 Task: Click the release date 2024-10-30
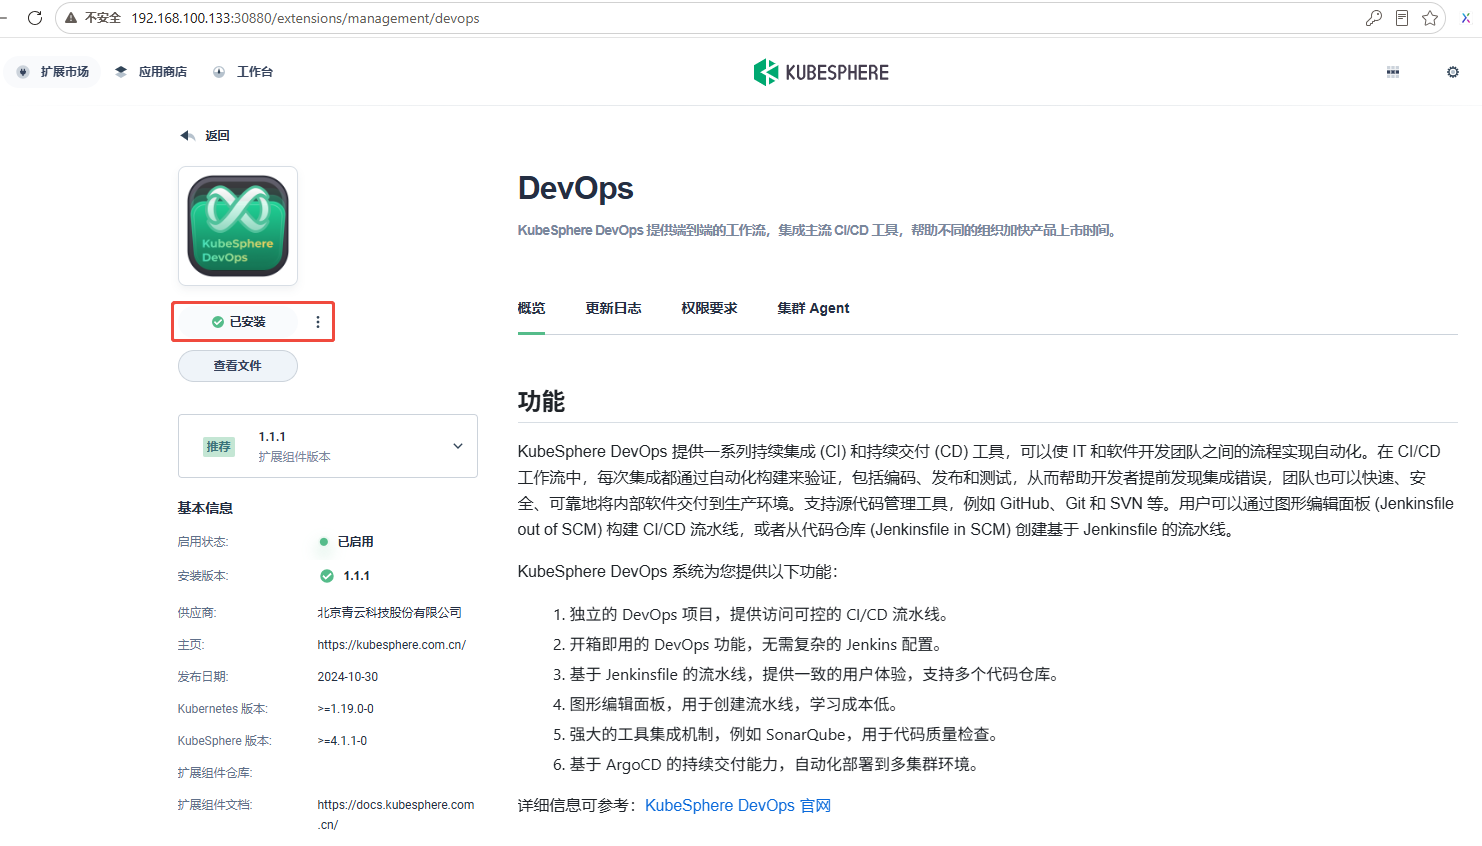[x=348, y=677]
